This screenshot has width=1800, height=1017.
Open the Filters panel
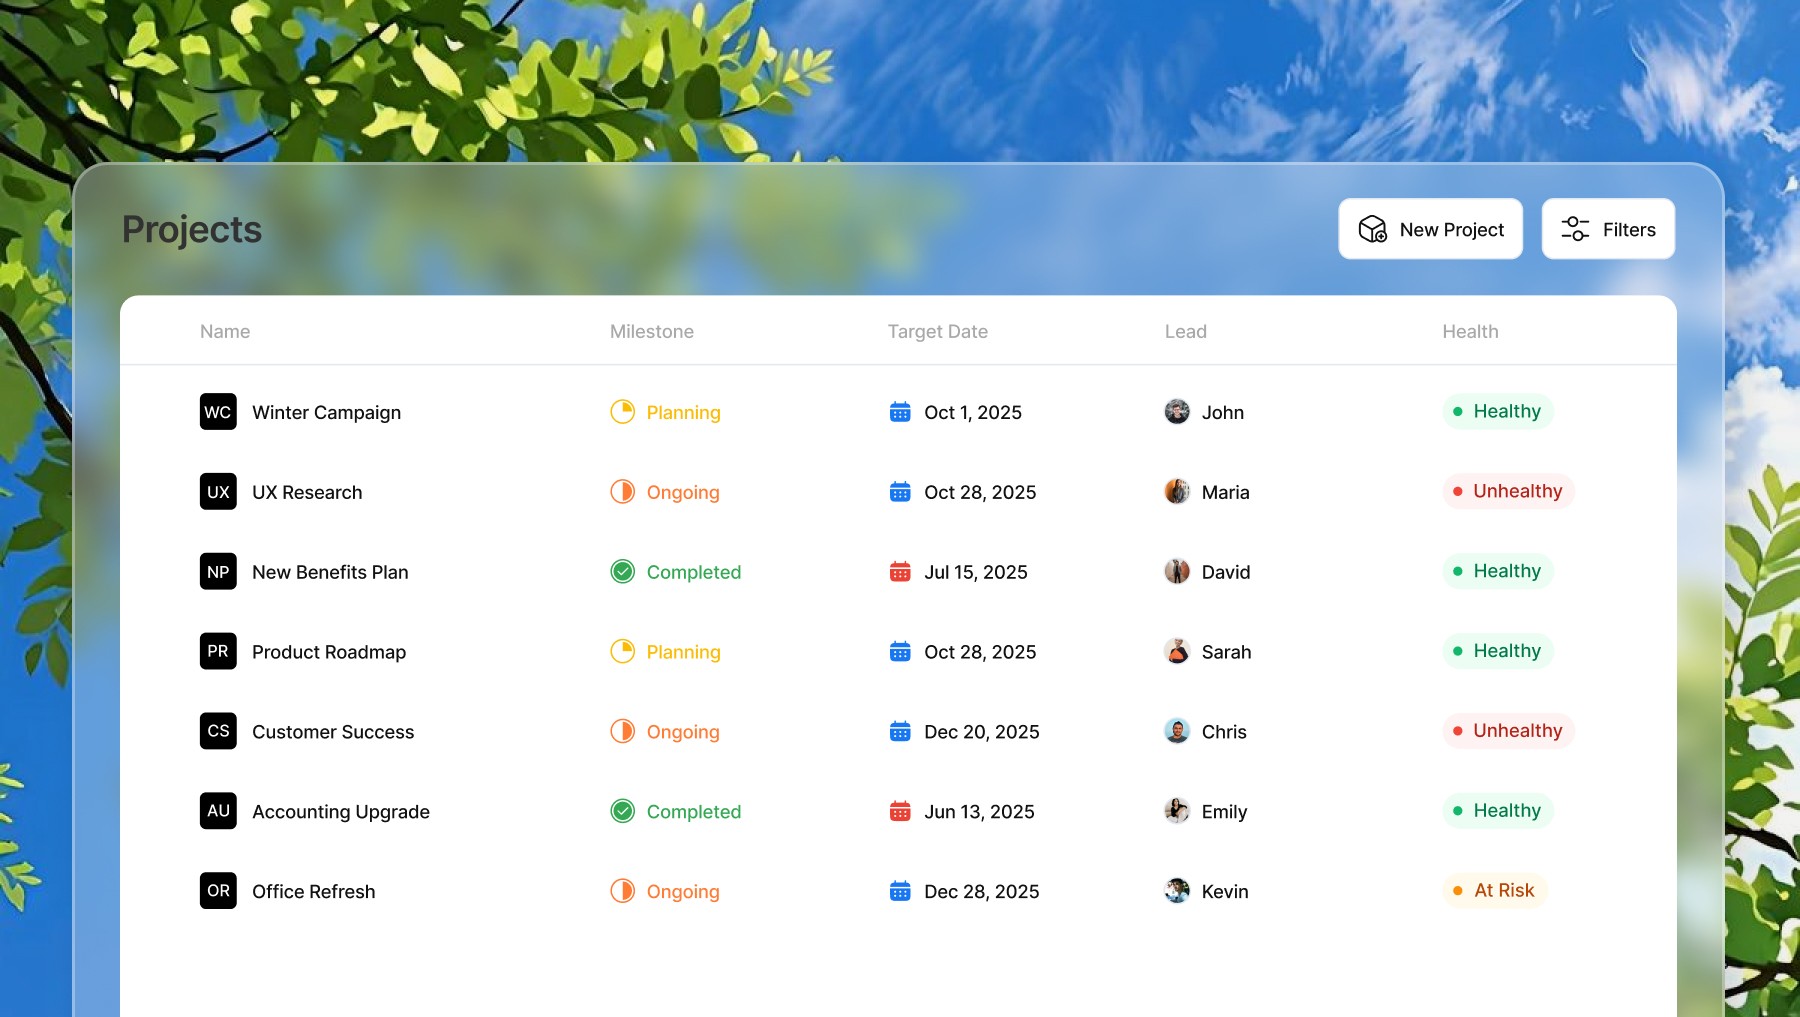pyautogui.click(x=1608, y=229)
